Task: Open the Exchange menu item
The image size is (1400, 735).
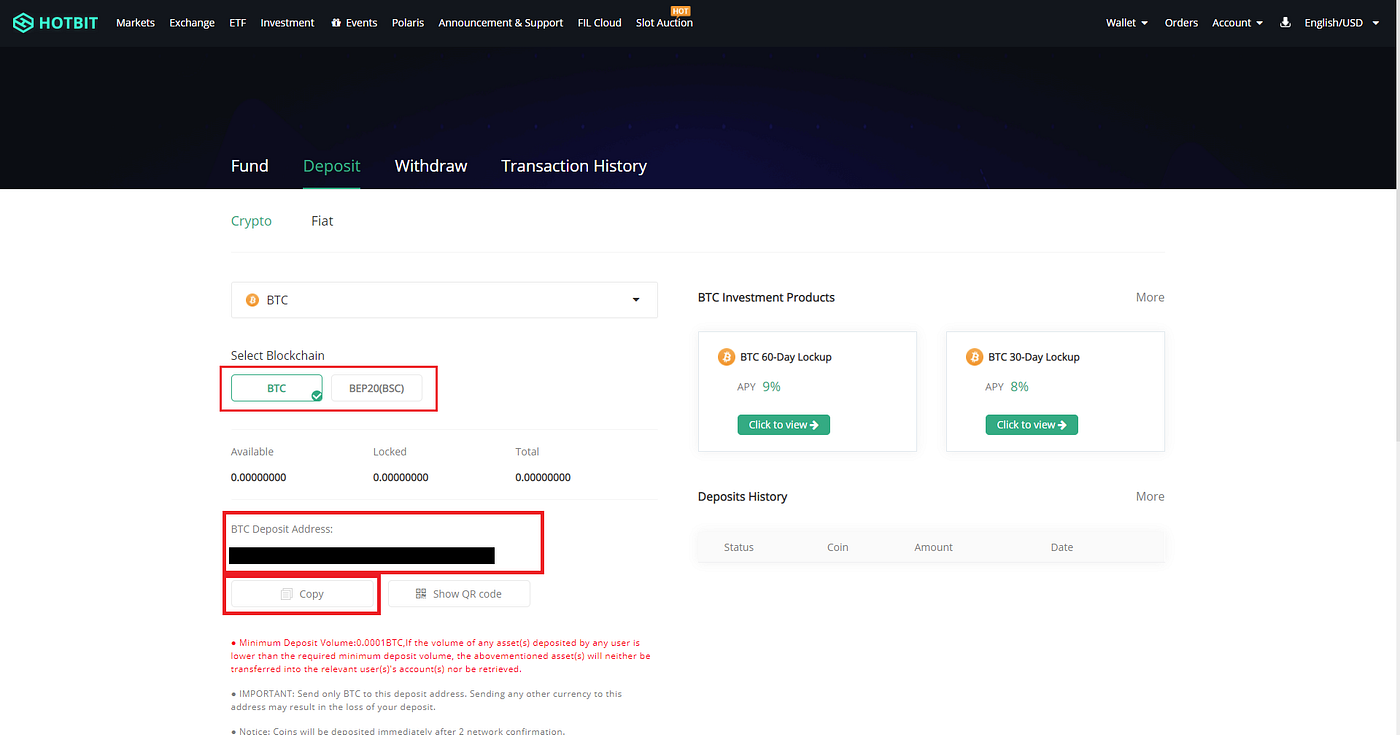Action: coord(192,22)
